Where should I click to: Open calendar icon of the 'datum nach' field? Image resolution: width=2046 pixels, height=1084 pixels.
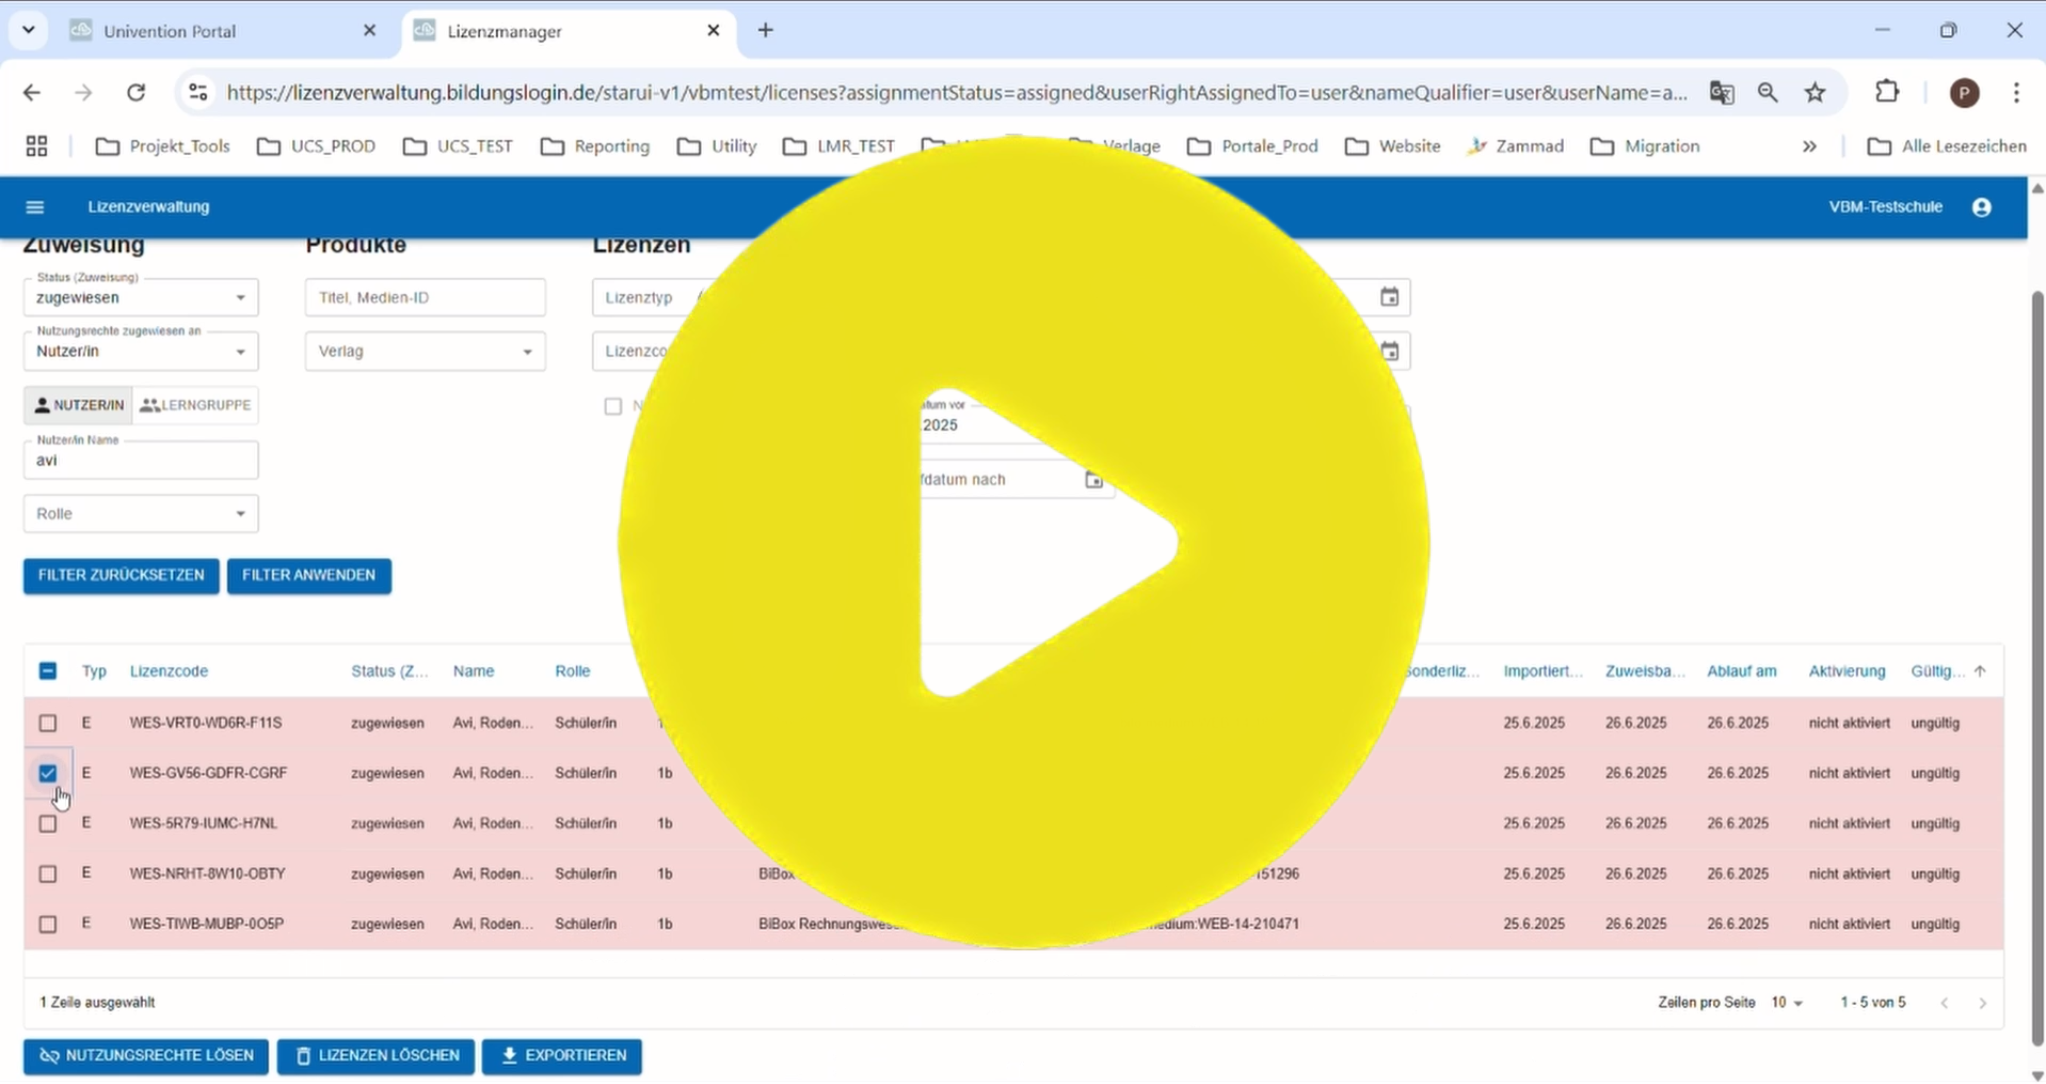pos(1094,480)
